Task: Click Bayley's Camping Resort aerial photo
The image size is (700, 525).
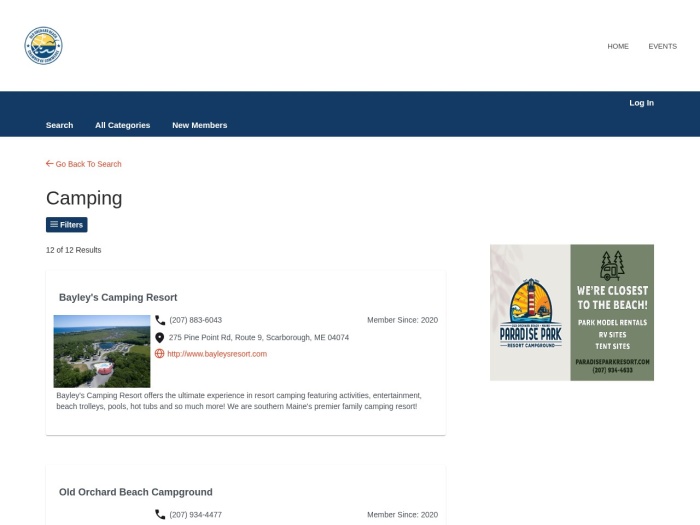Action: (102, 351)
